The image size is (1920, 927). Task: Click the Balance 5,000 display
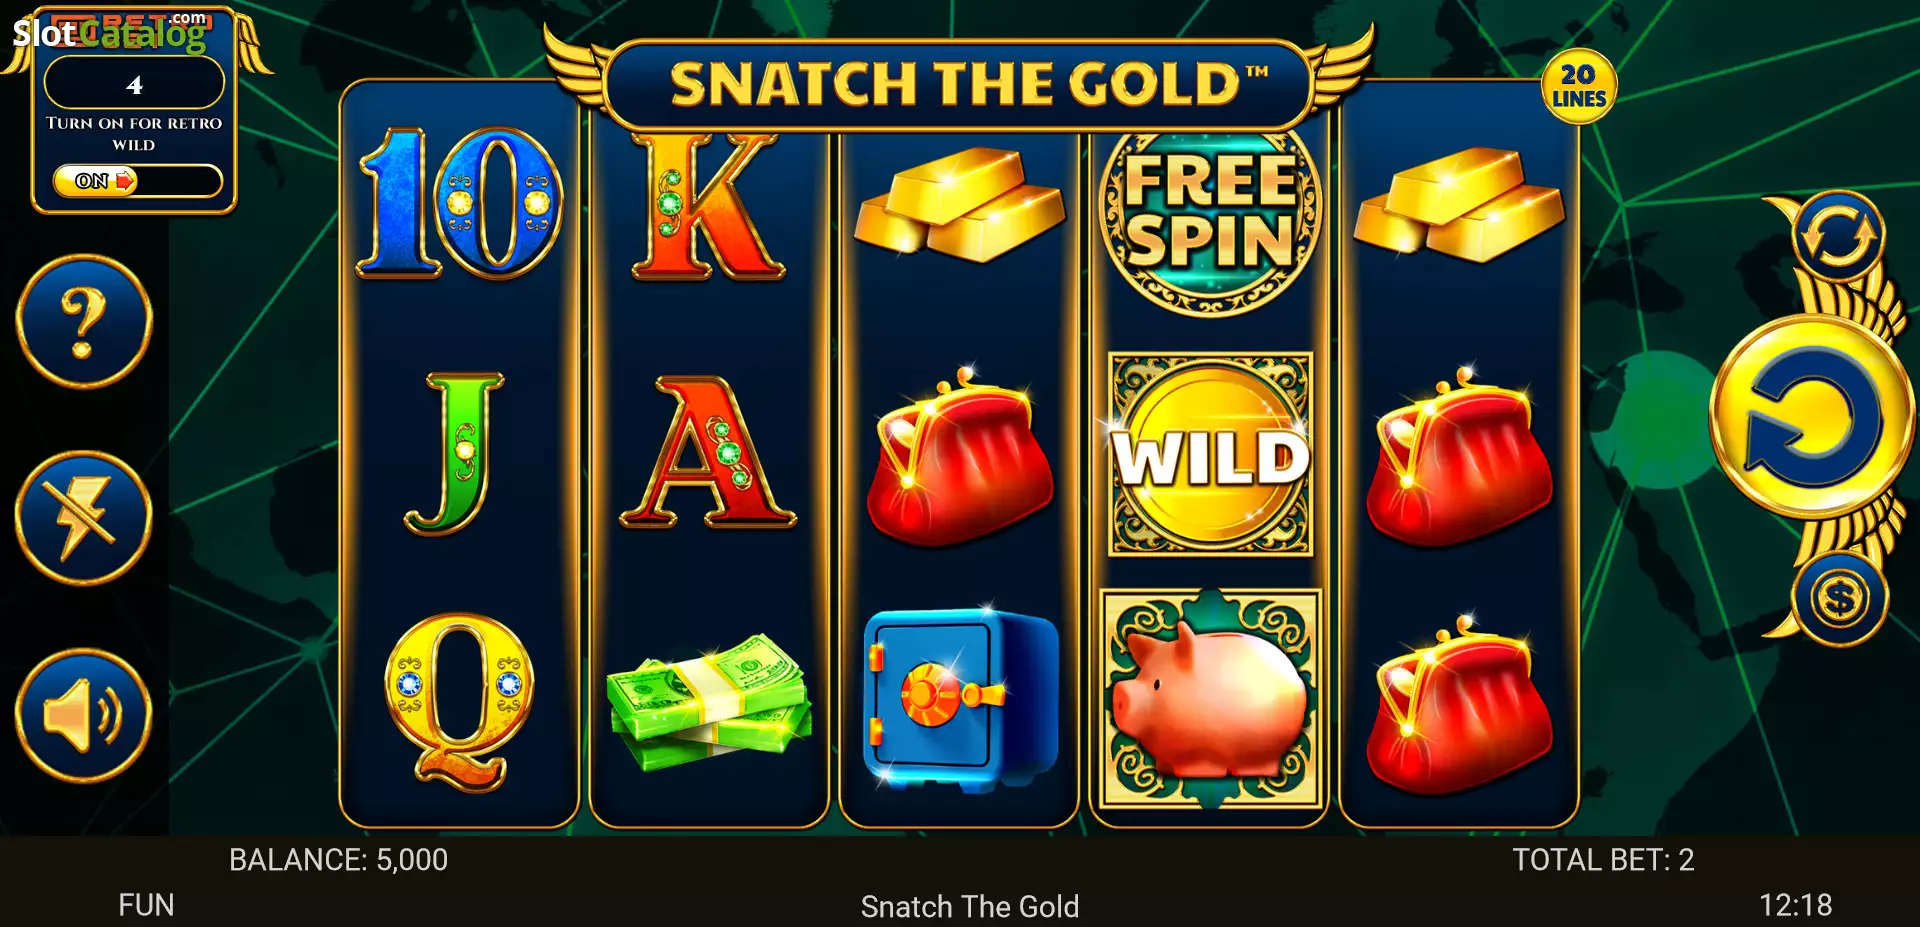[338, 860]
